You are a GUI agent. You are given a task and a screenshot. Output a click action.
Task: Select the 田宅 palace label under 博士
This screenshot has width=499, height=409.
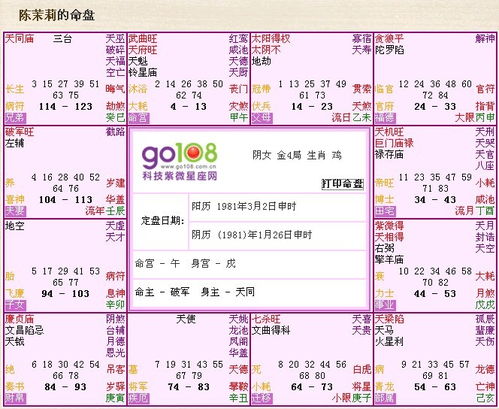pyautogui.click(x=385, y=211)
